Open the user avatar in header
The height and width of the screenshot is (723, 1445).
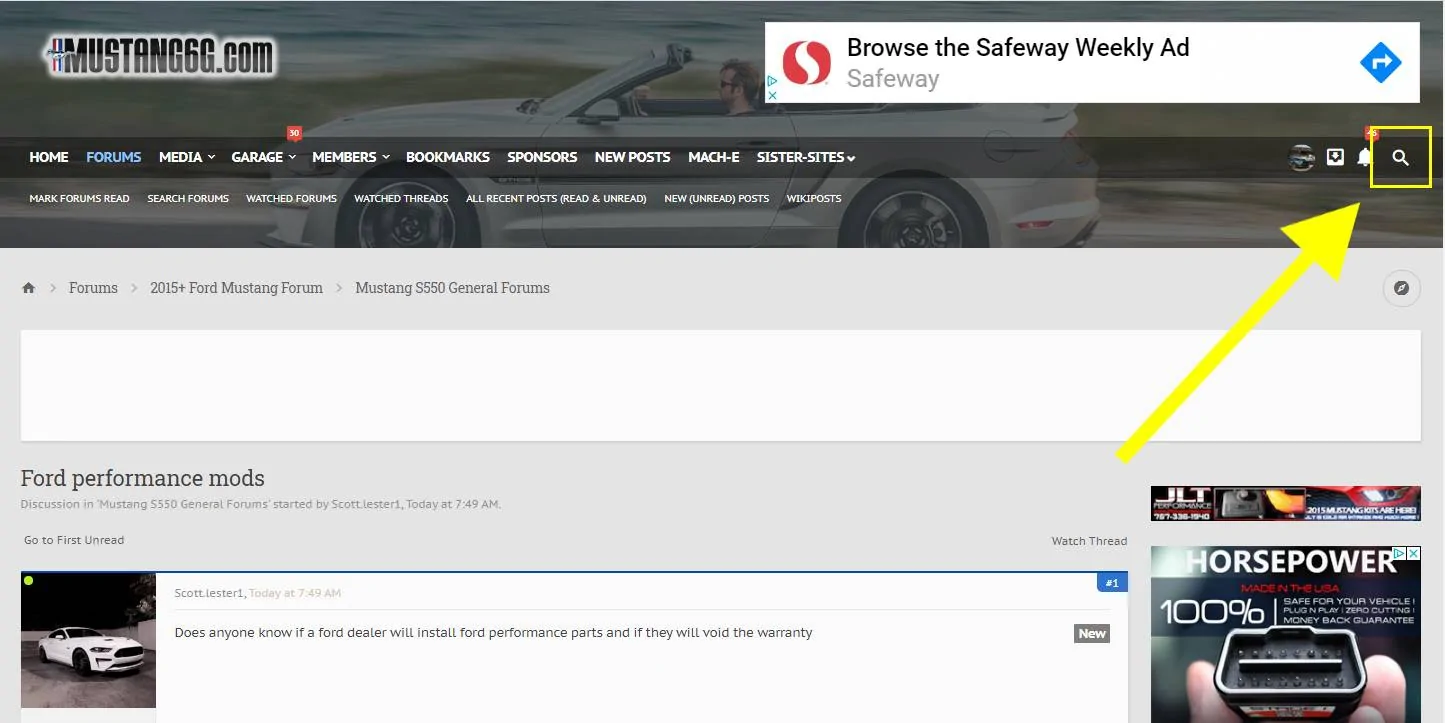1301,157
